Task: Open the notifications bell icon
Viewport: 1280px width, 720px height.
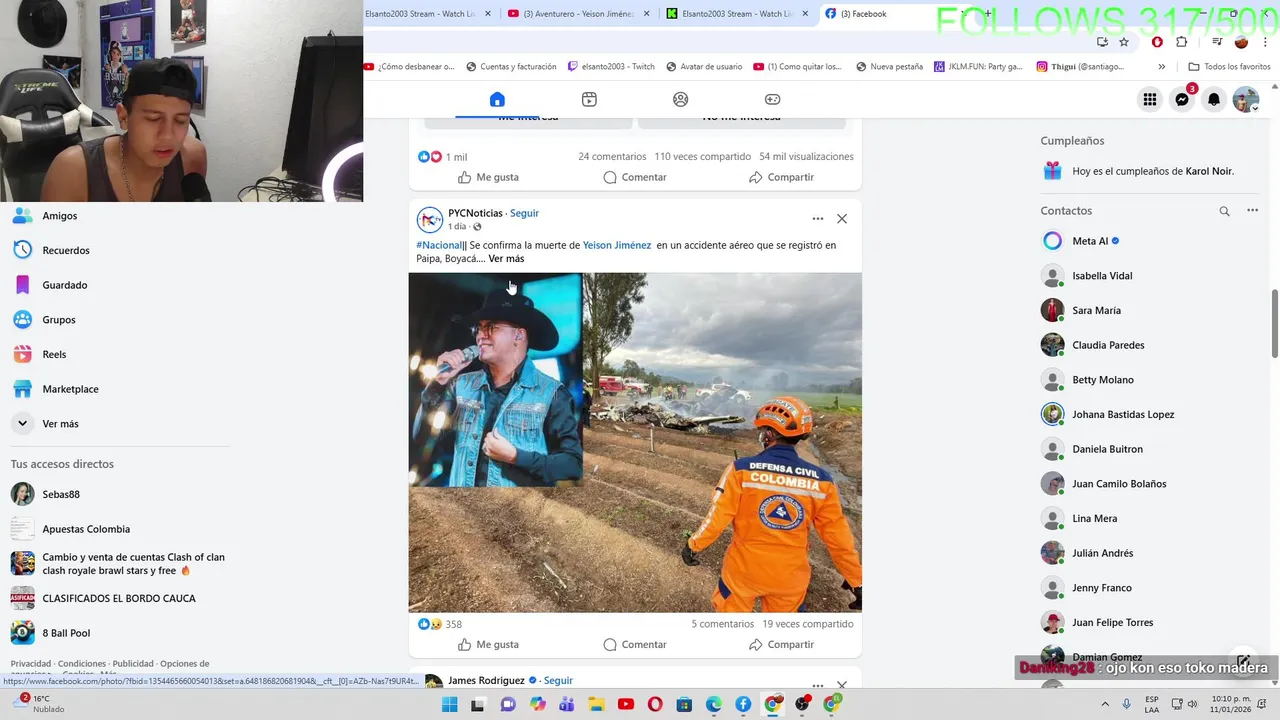Action: pyautogui.click(x=1214, y=99)
